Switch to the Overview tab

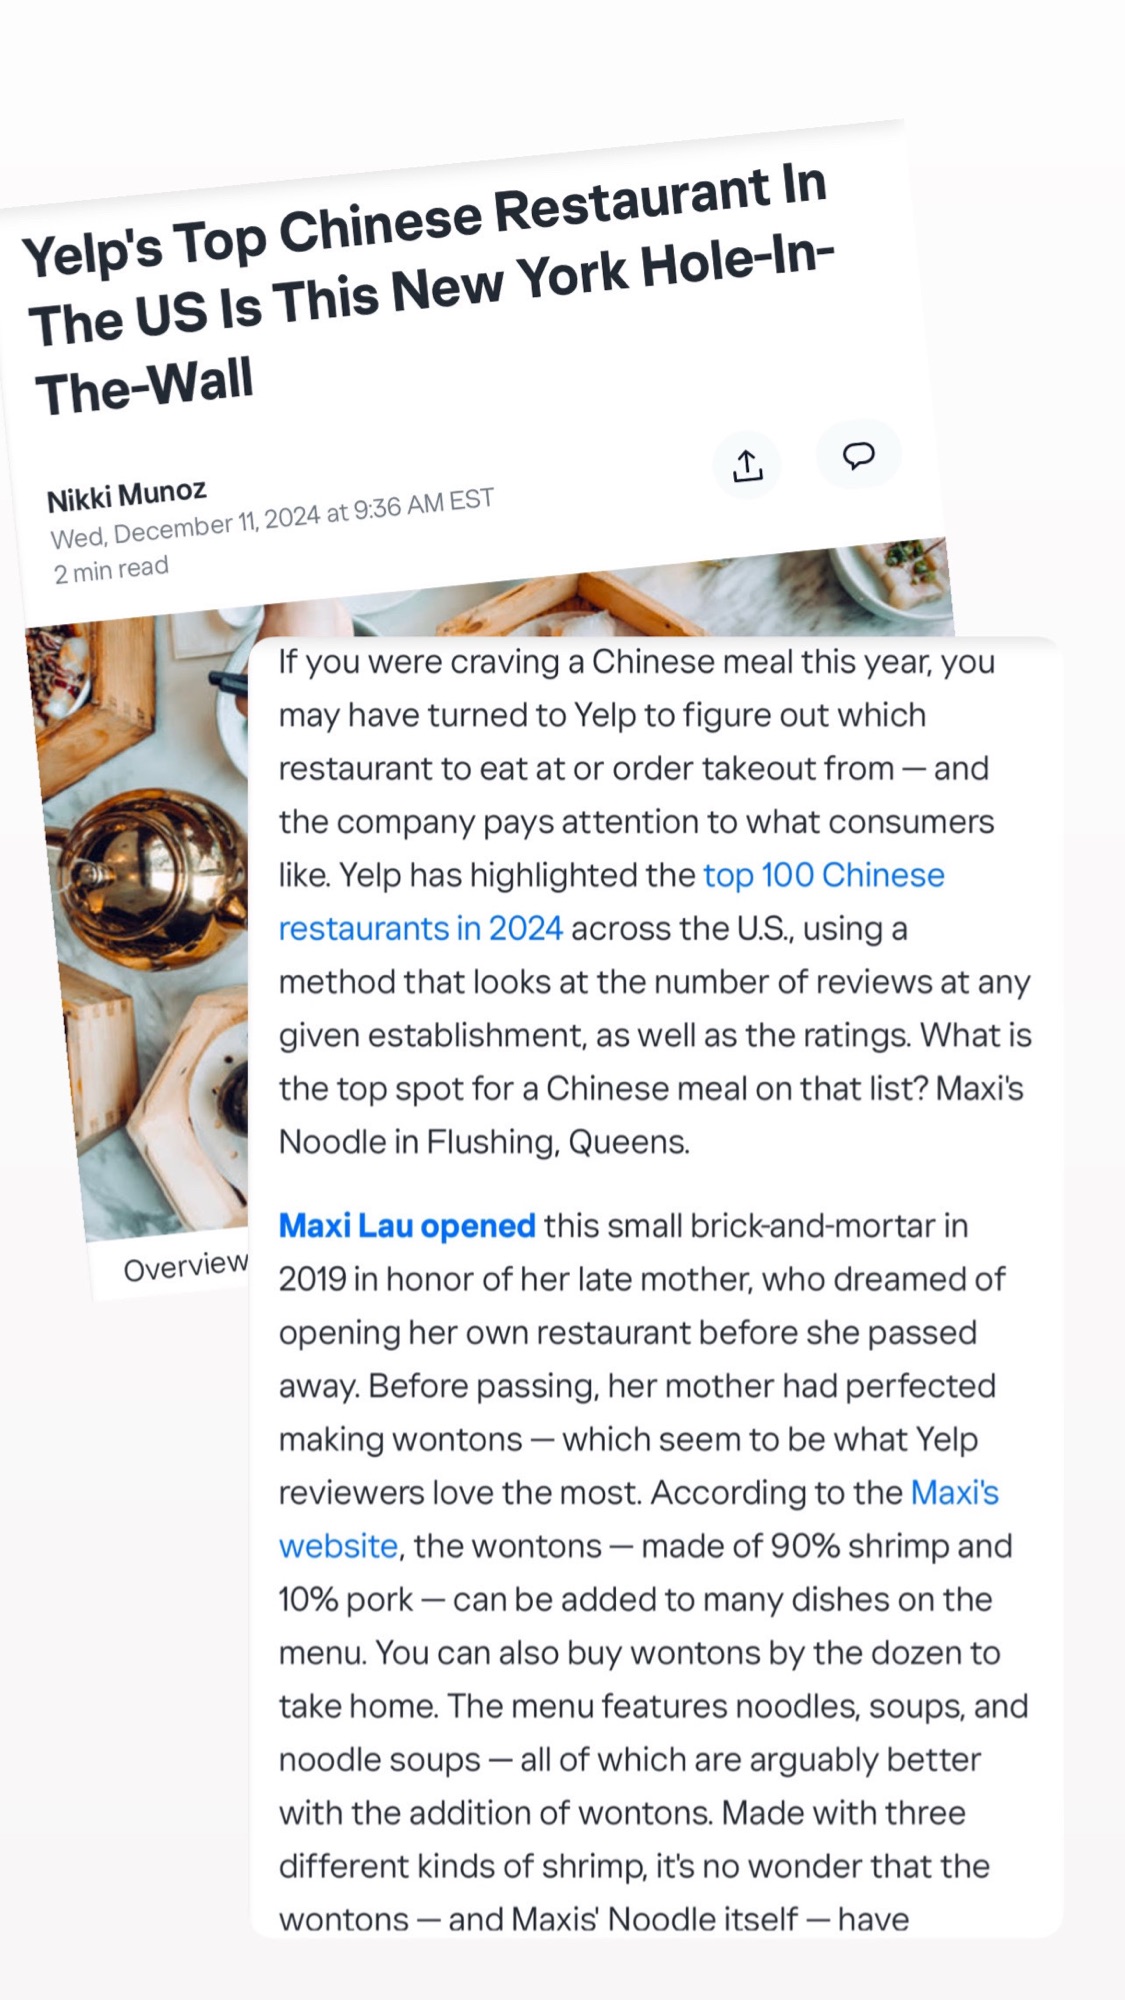(185, 1267)
